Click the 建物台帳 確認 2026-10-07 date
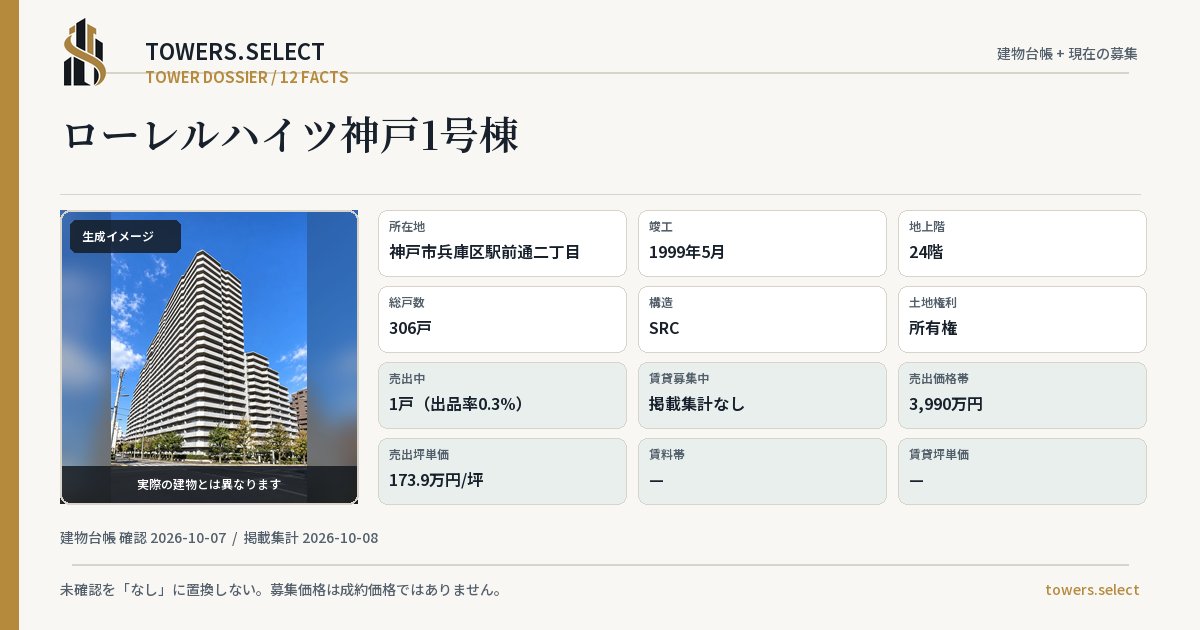This screenshot has width=1200, height=630. pos(143,538)
